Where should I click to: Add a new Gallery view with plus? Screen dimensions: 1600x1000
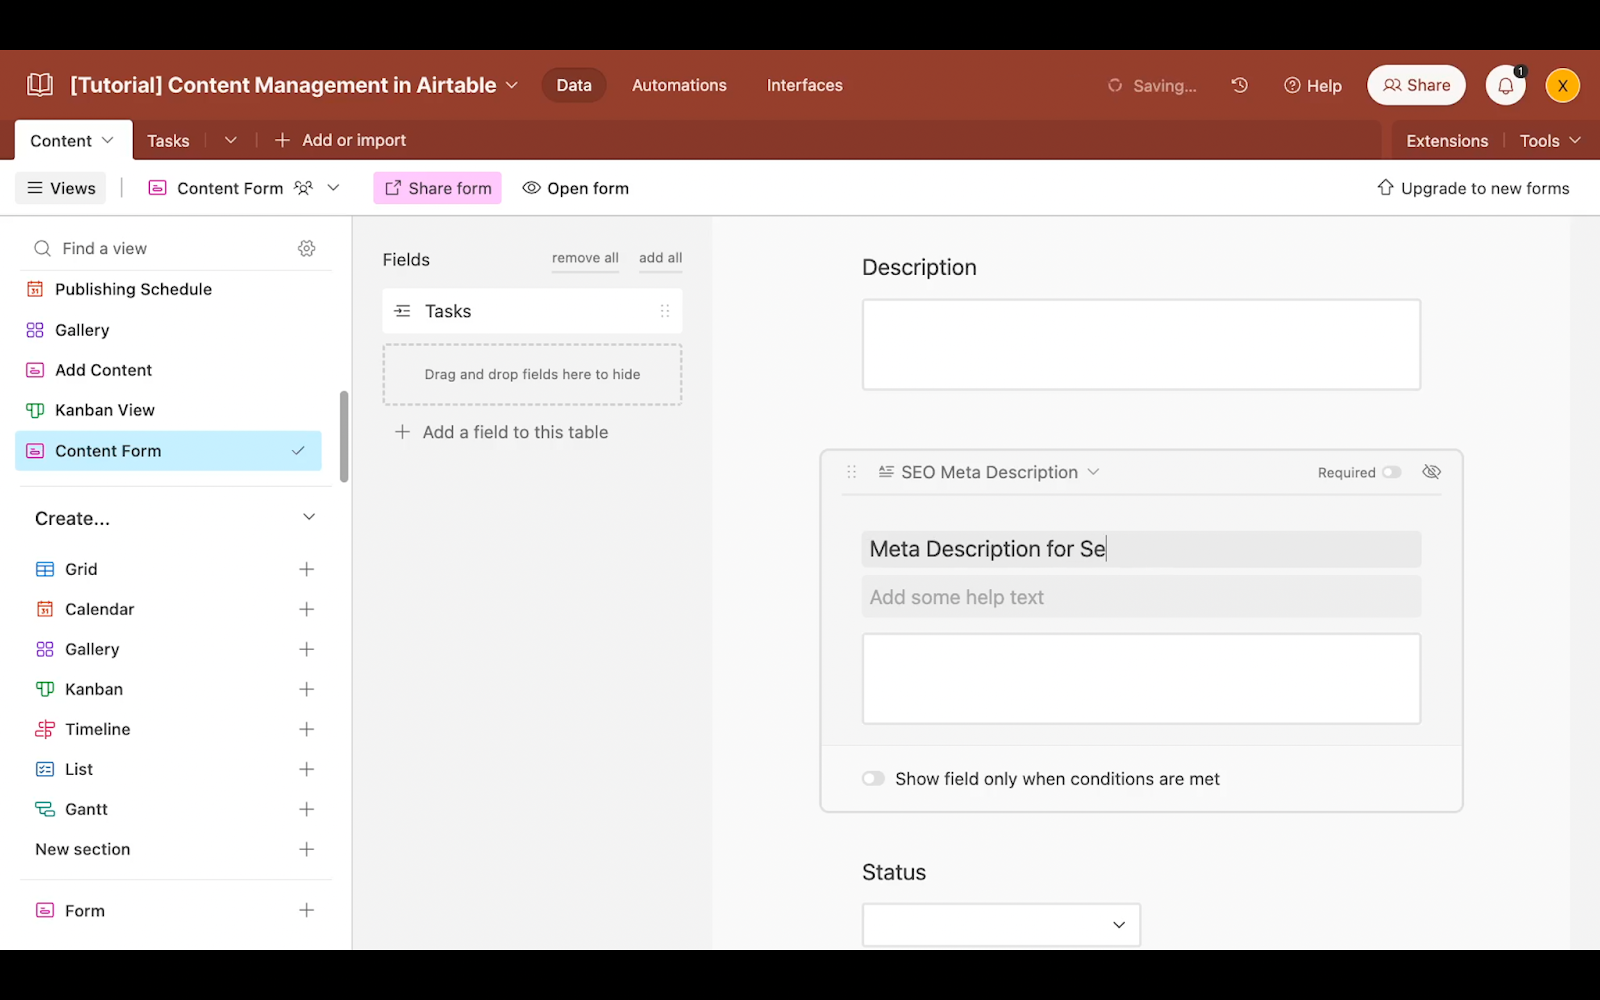[x=307, y=649]
